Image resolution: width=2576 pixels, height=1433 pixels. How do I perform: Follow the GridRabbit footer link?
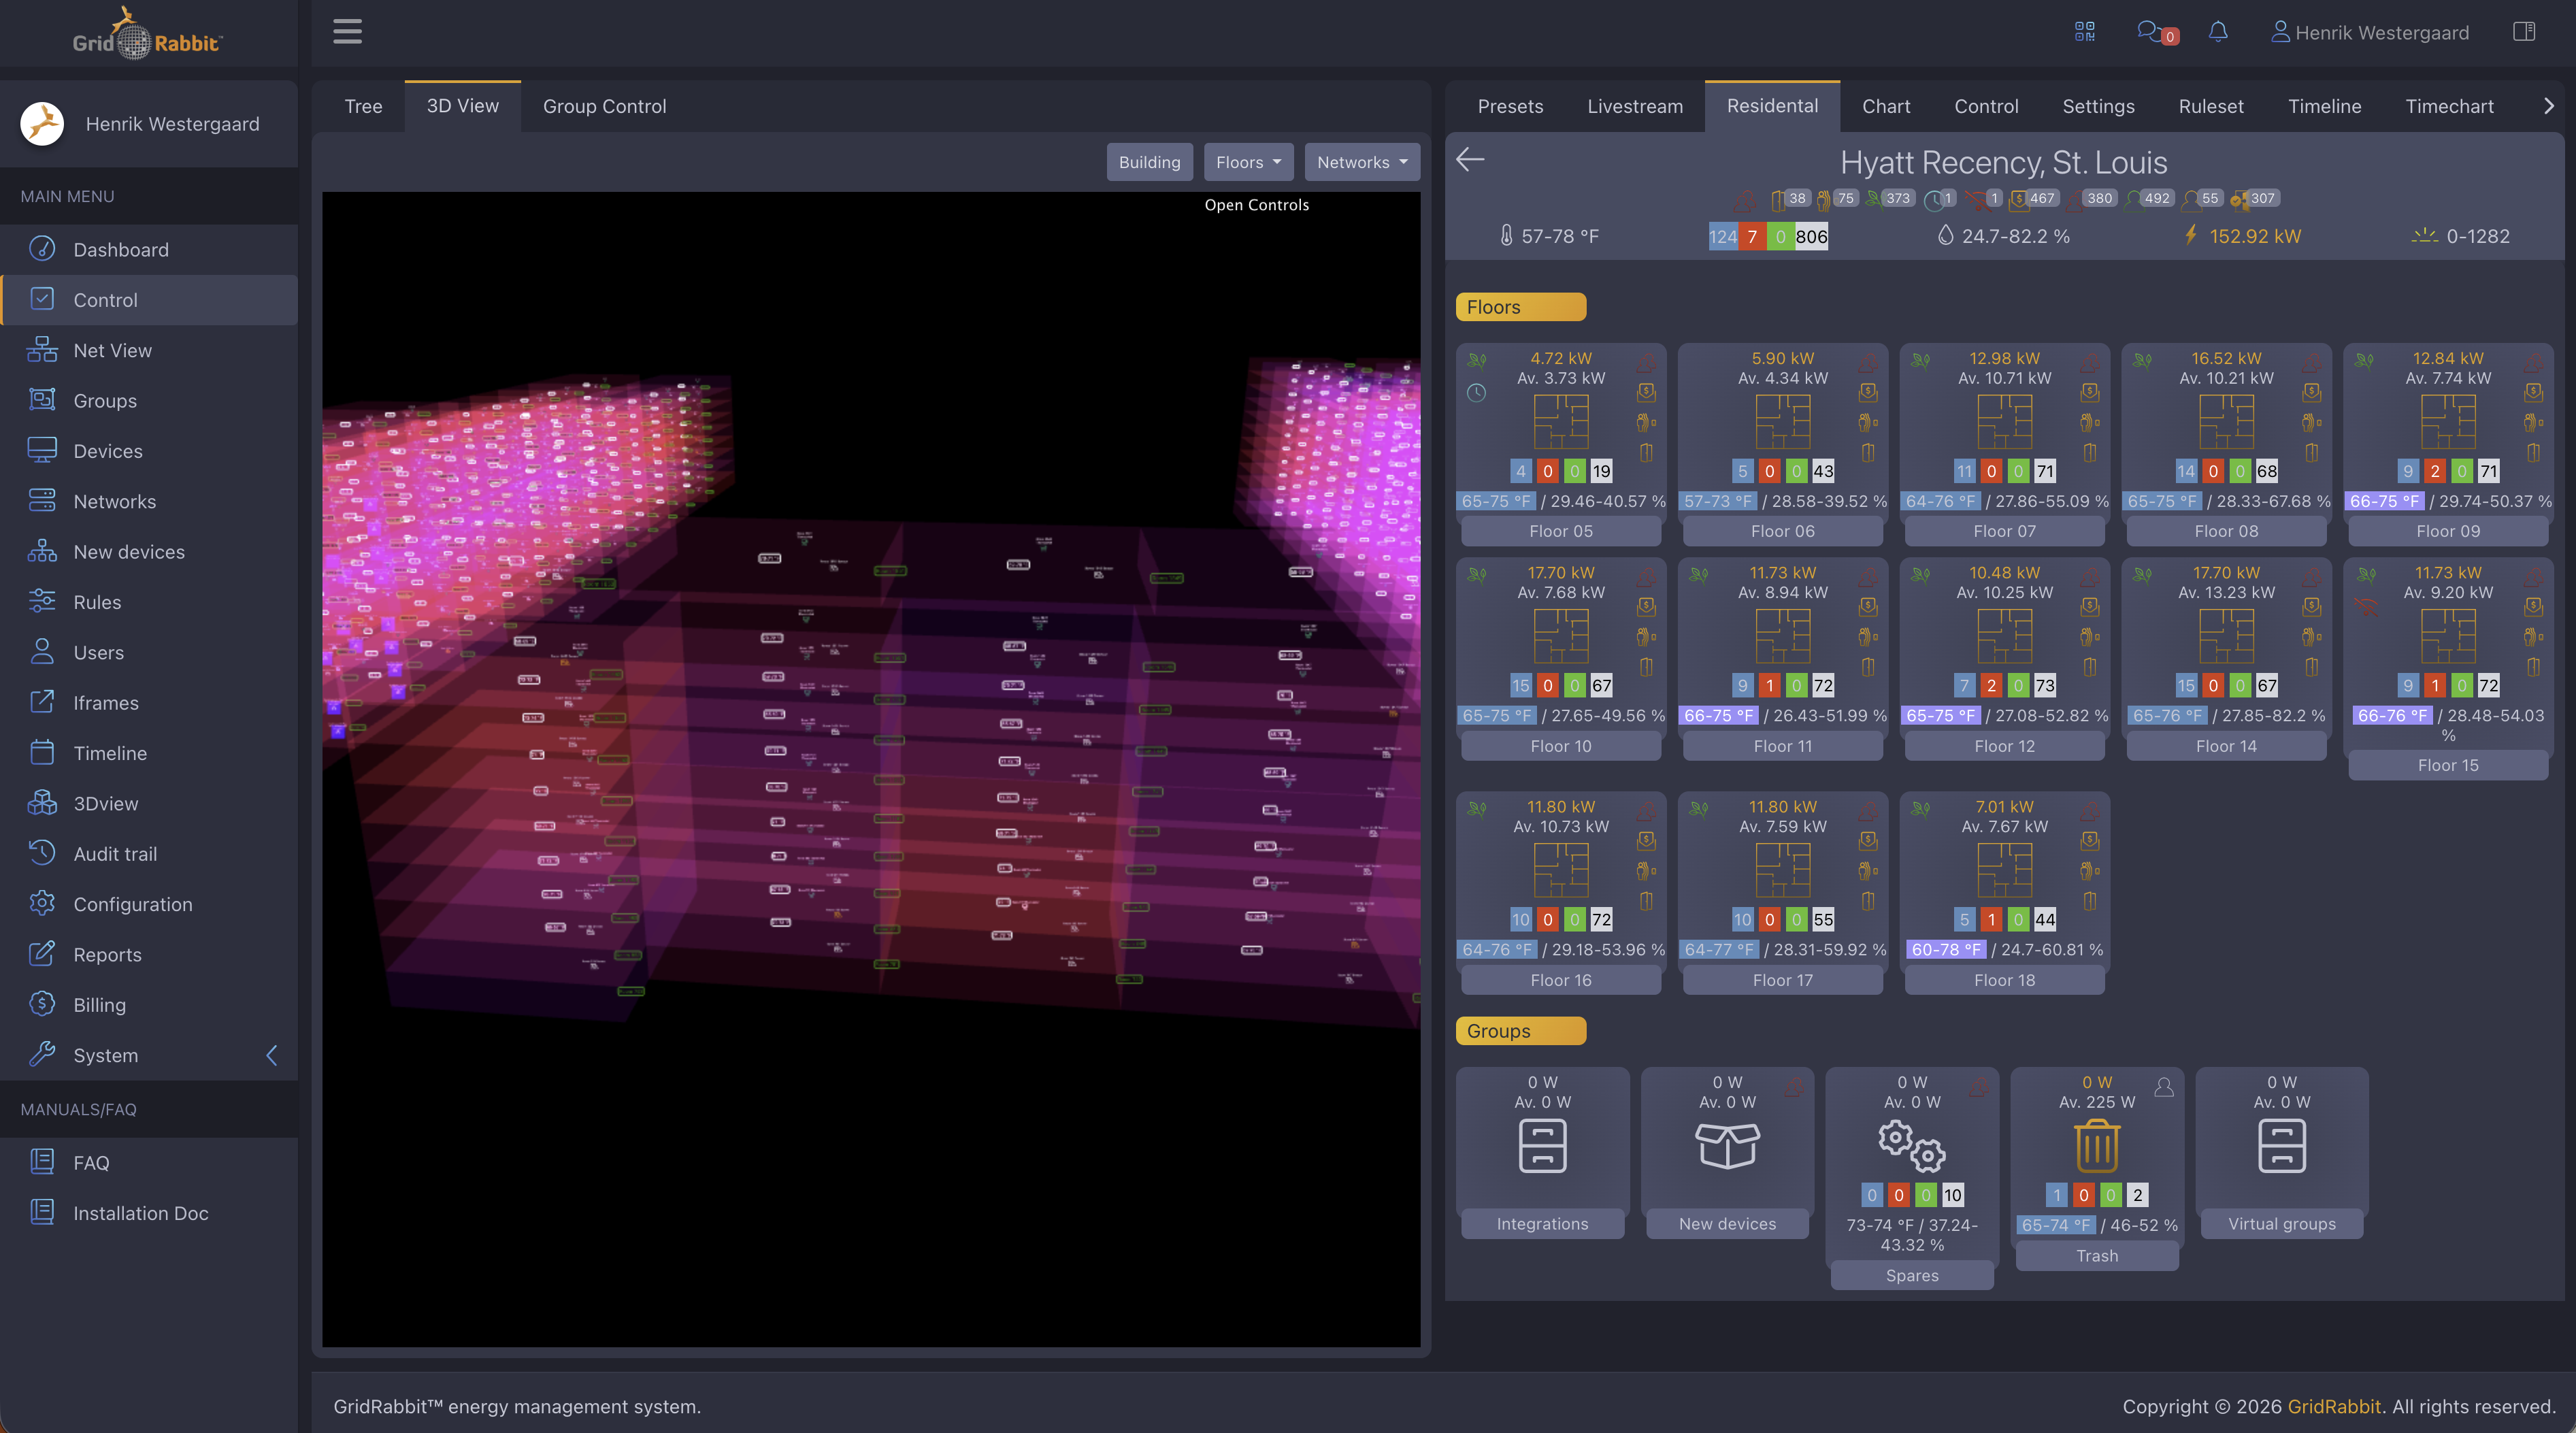[2333, 1406]
